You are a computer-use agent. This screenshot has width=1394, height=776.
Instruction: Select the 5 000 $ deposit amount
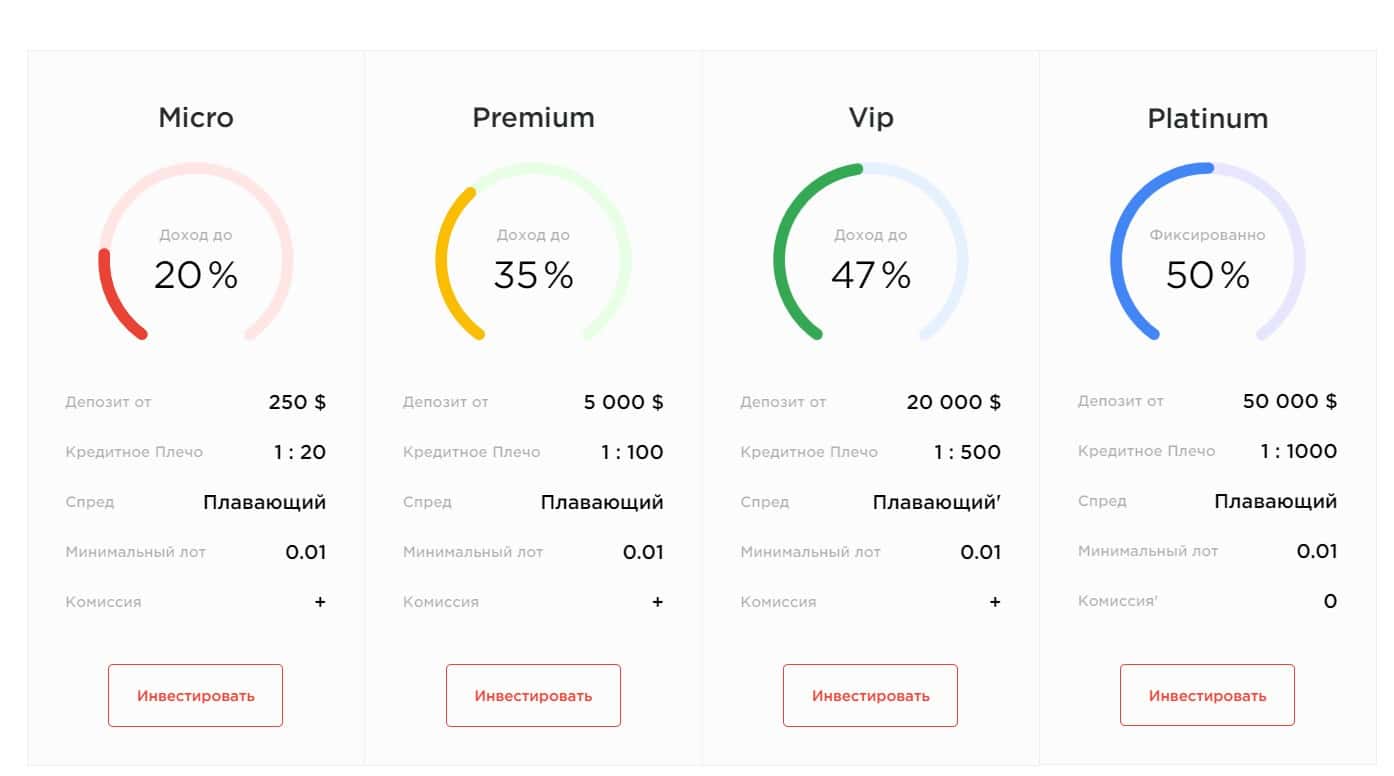point(623,403)
